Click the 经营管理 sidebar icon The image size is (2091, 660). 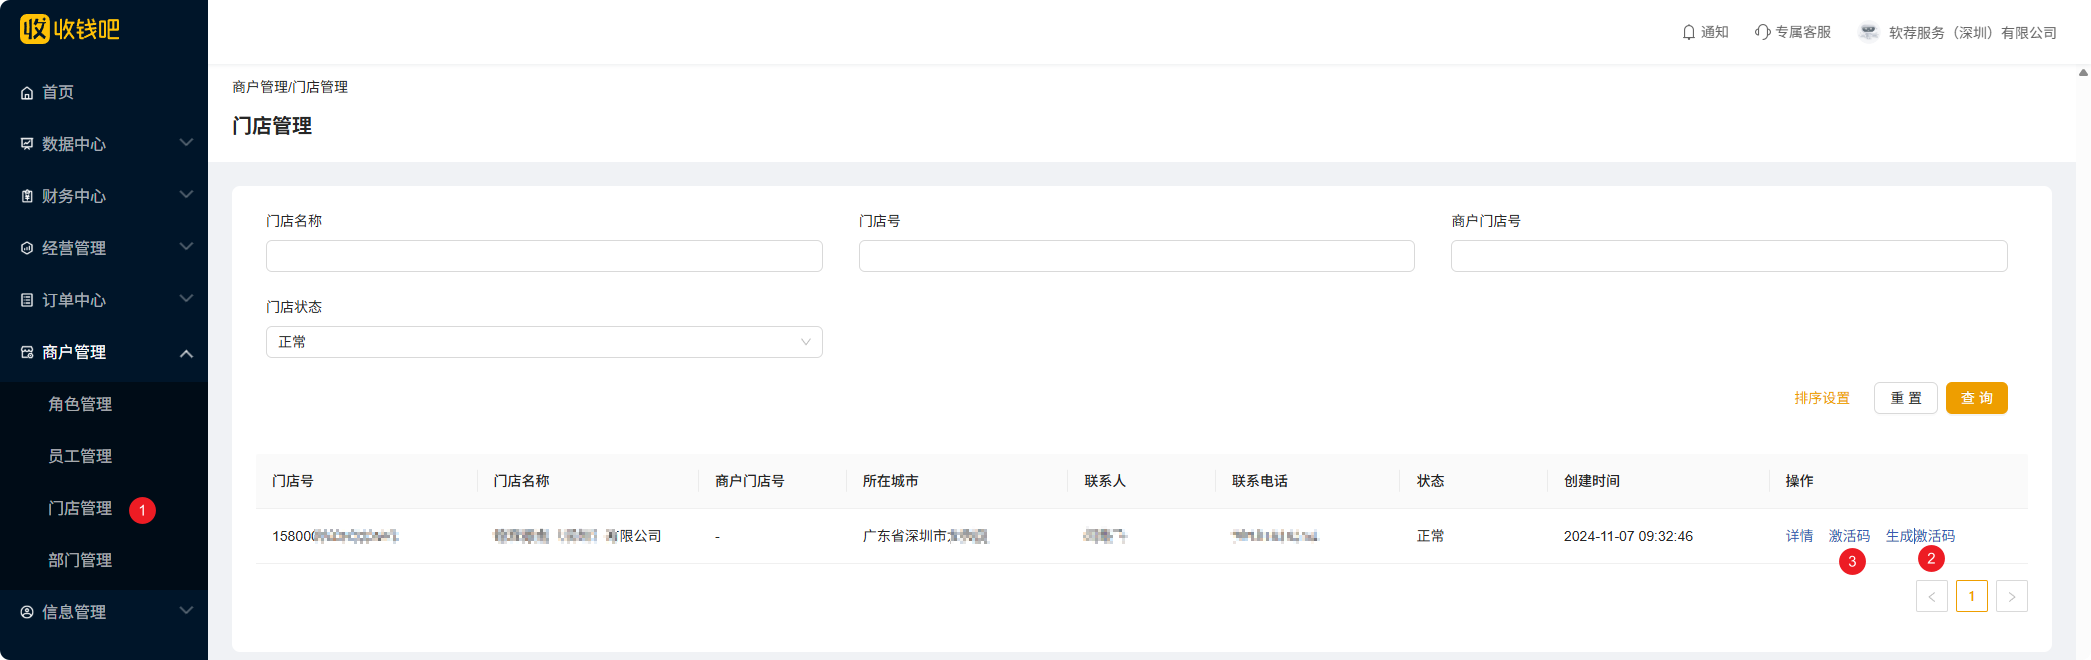(x=27, y=248)
